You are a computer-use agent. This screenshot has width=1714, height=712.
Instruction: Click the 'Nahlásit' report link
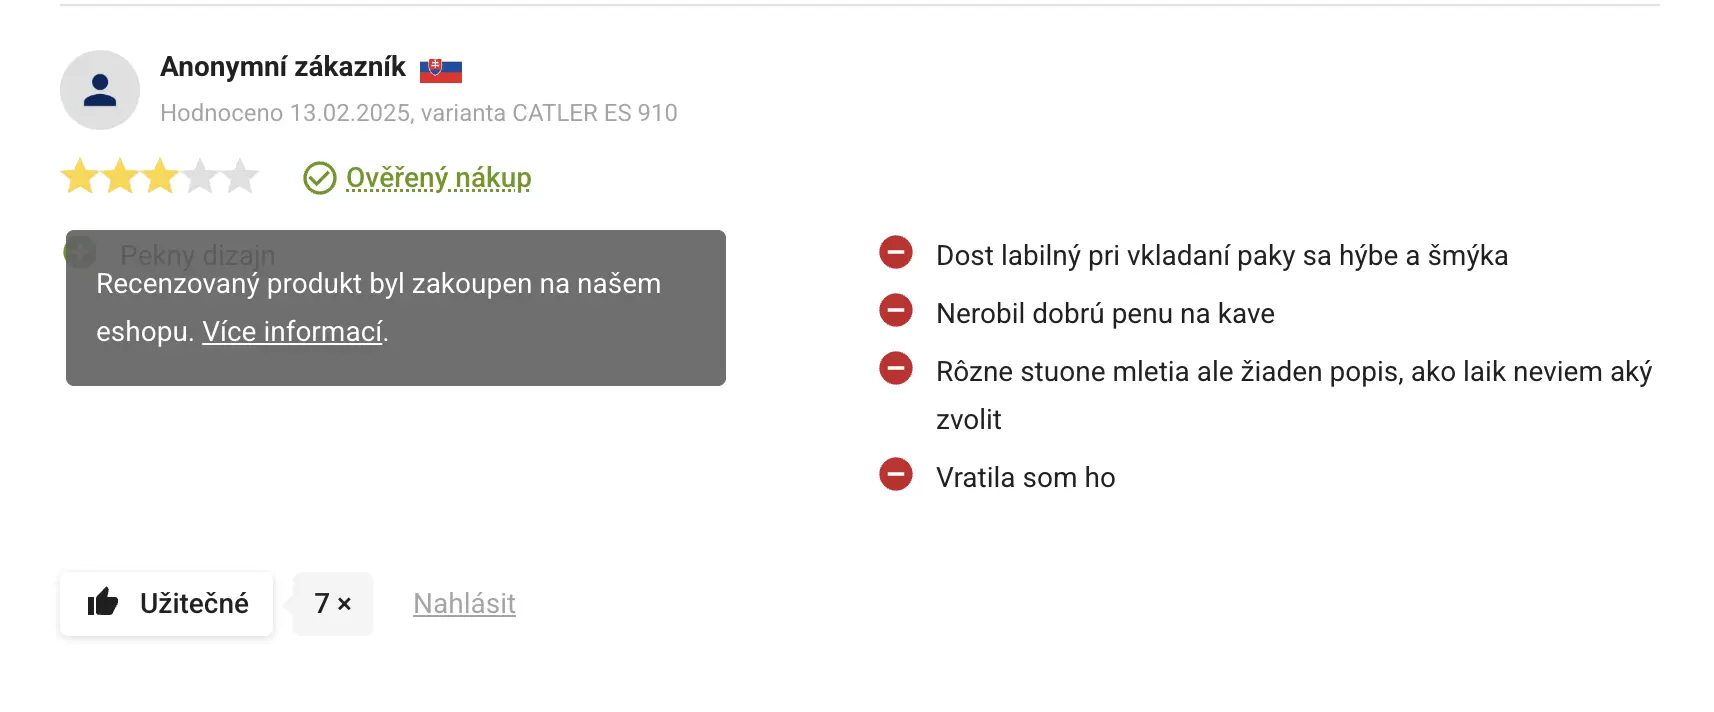pos(464,603)
